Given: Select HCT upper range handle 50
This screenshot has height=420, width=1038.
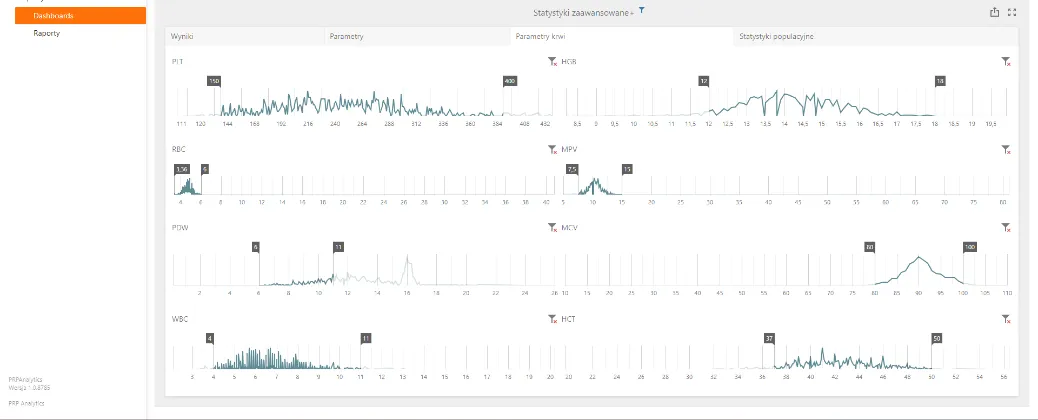Looking at the screenshot, I should click(x=936, y=339).
